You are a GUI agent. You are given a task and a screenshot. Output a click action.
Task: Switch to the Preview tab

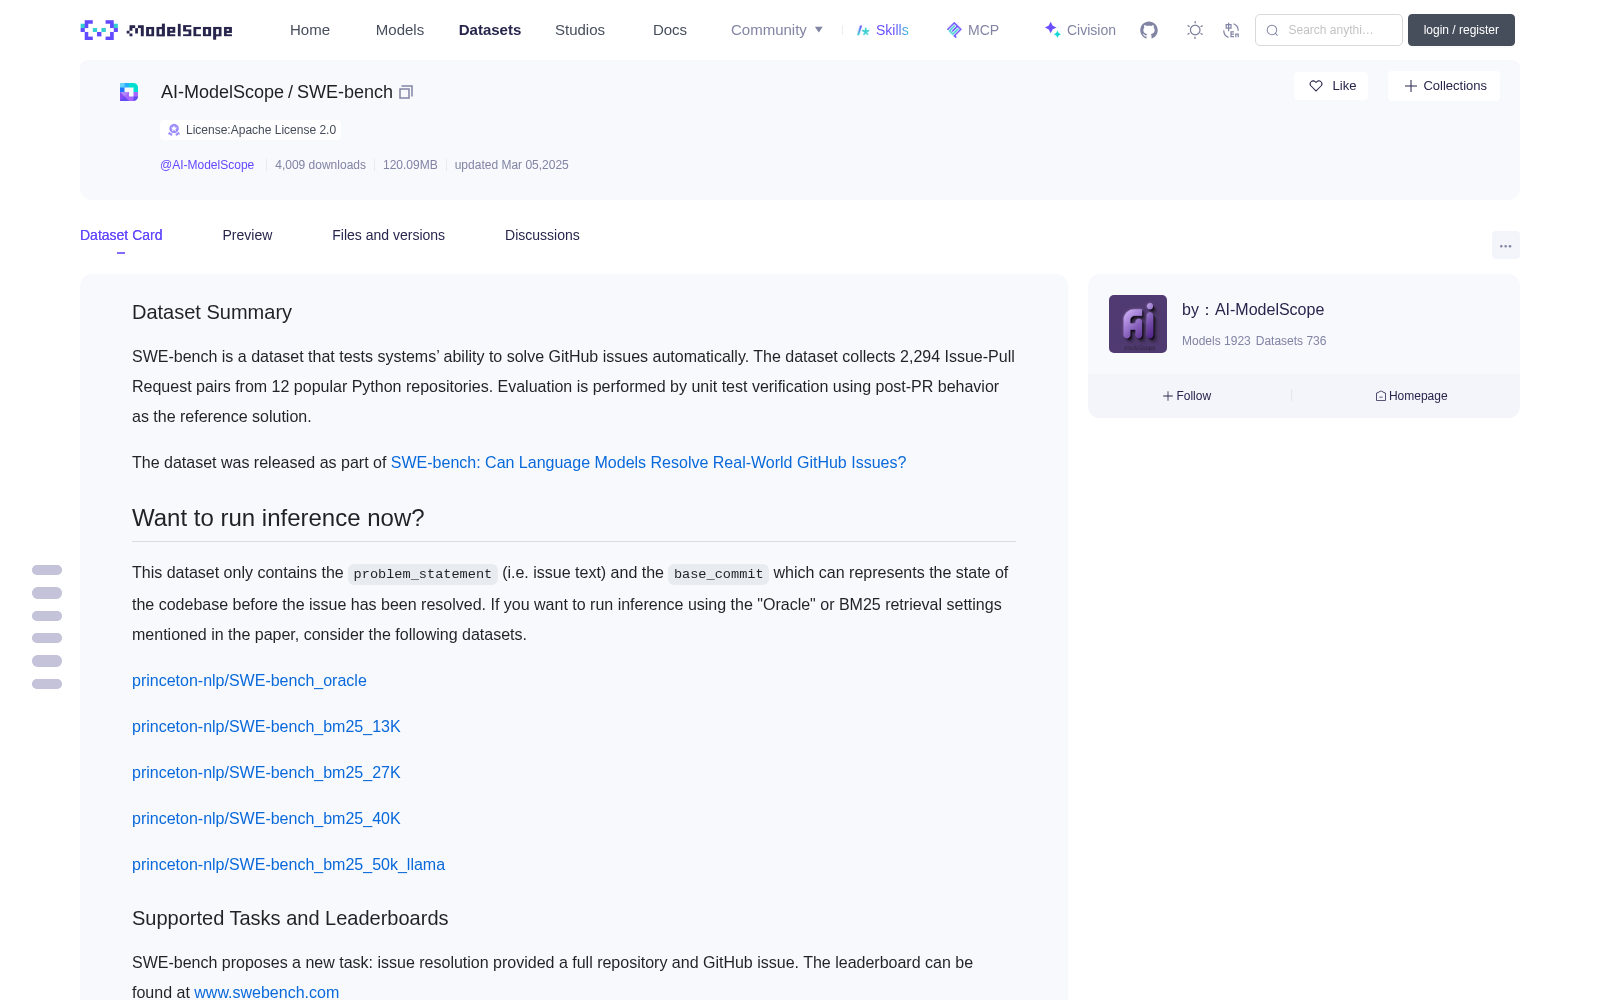247,235
